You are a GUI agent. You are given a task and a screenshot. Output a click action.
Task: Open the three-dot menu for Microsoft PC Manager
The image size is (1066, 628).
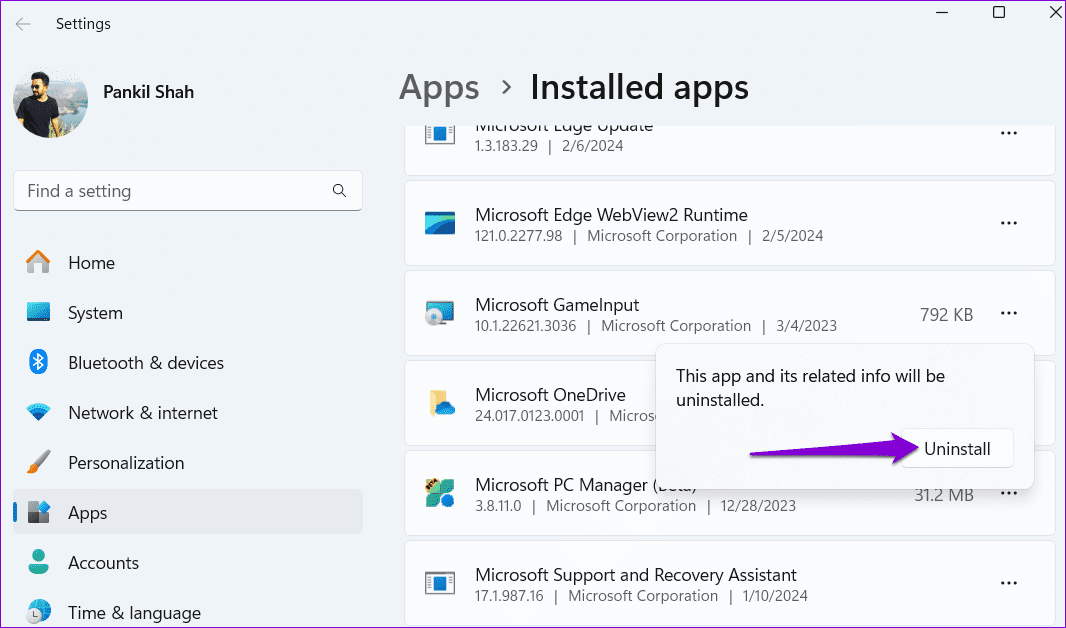pyautogui.click(x=1009, y=493)
